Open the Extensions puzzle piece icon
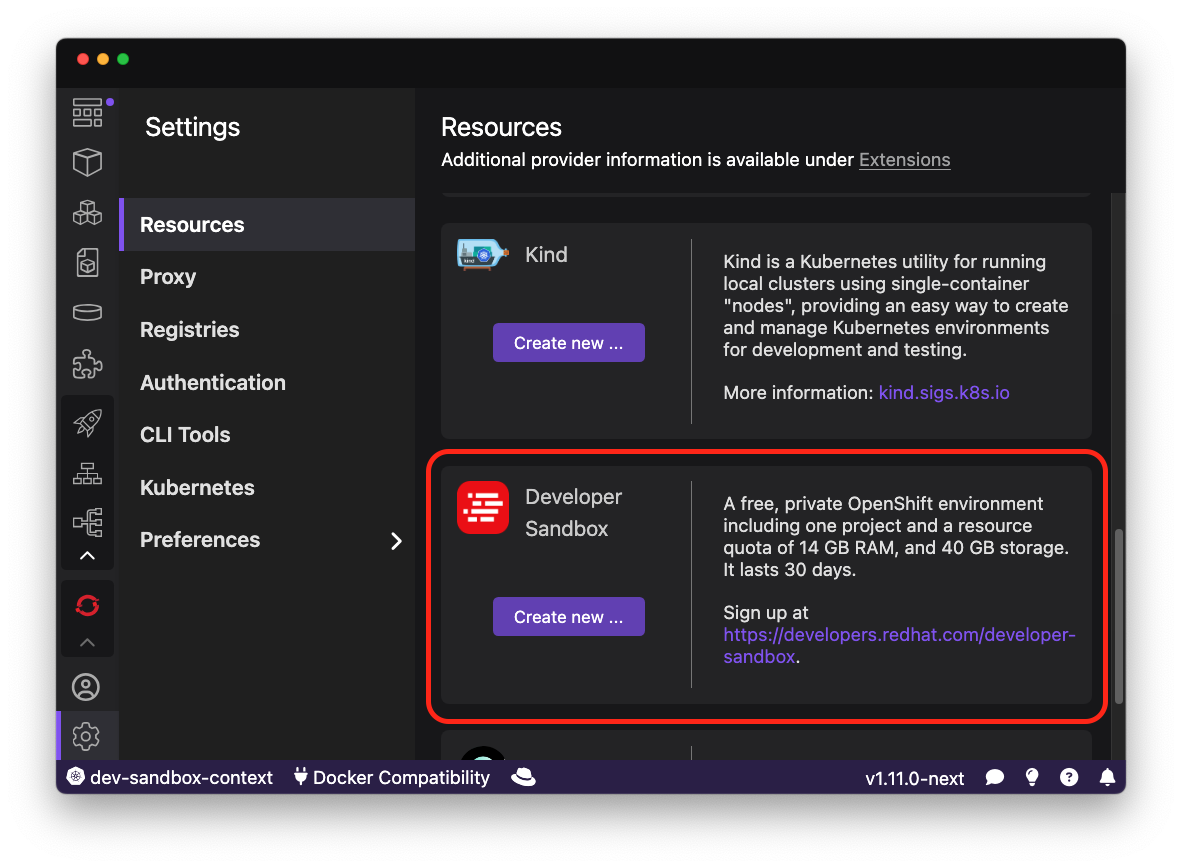Screen dimensions: 1182x868 (87, 363)
